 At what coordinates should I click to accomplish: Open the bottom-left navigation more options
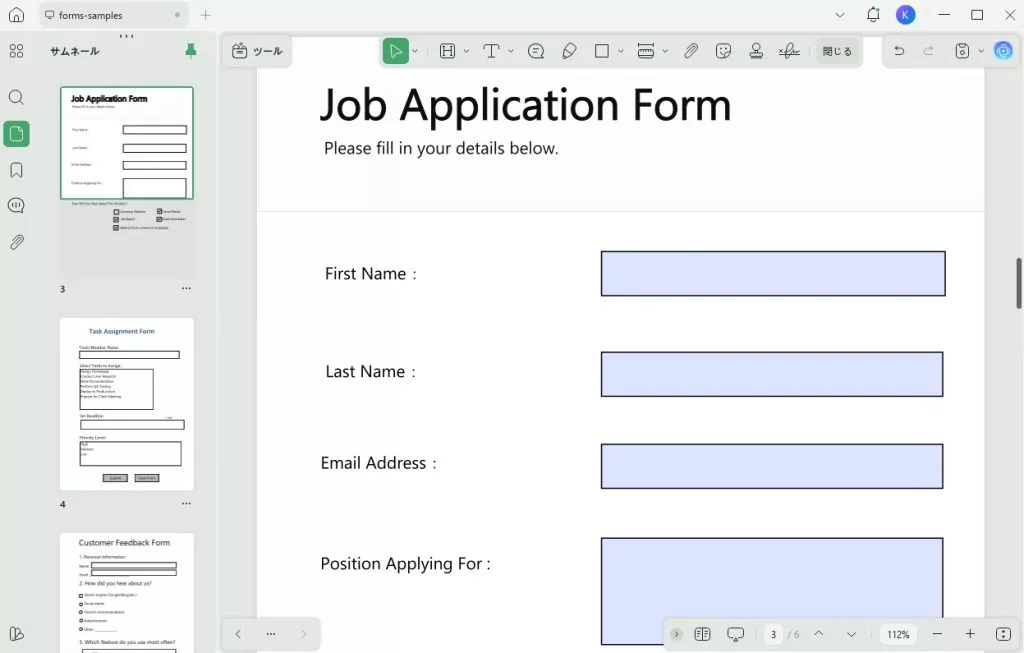(x=271, y=634)
